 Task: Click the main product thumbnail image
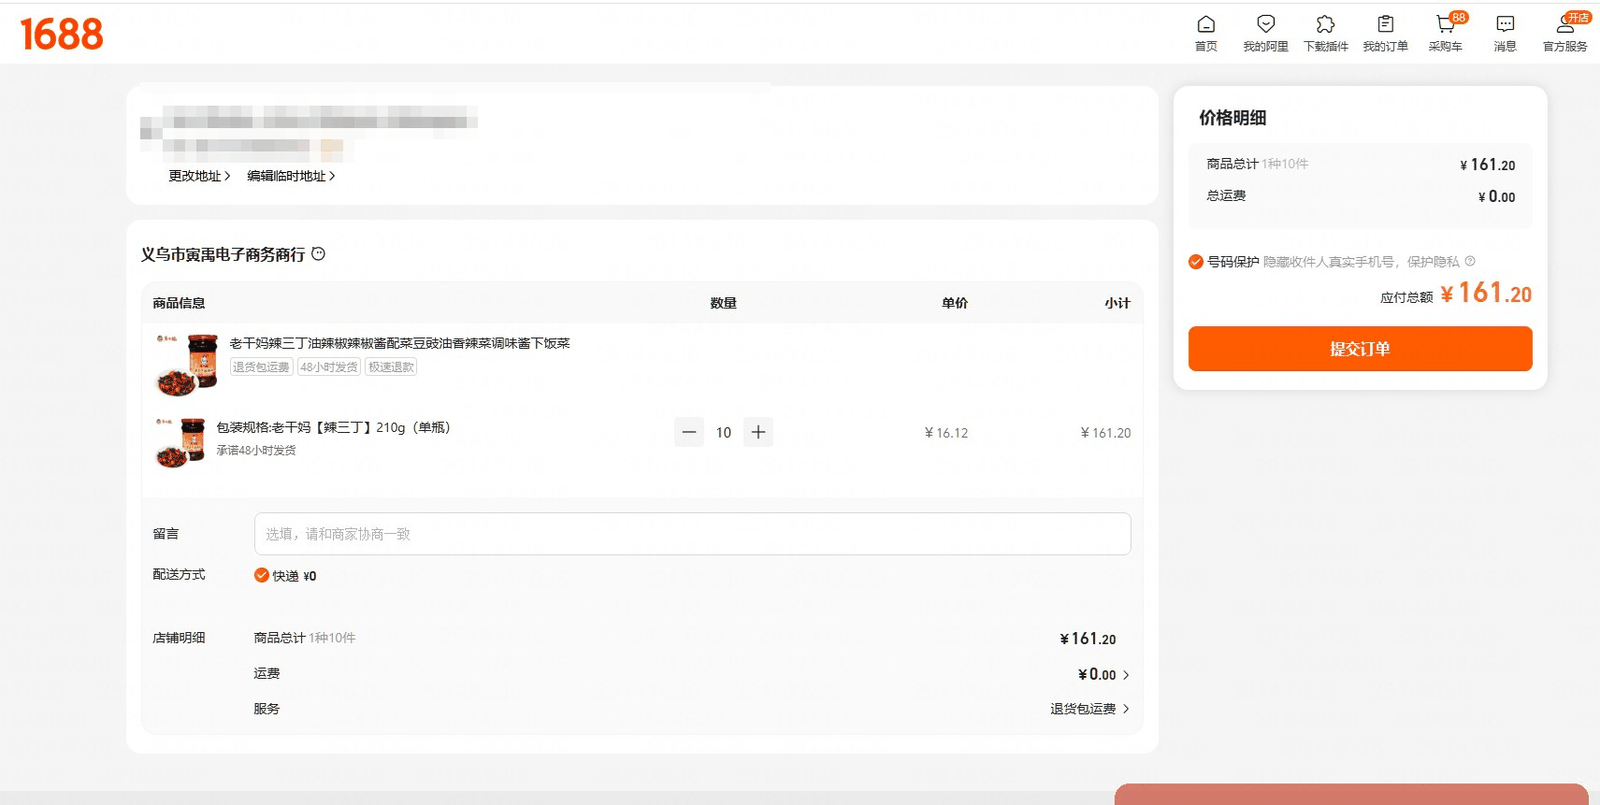point(186,365)
